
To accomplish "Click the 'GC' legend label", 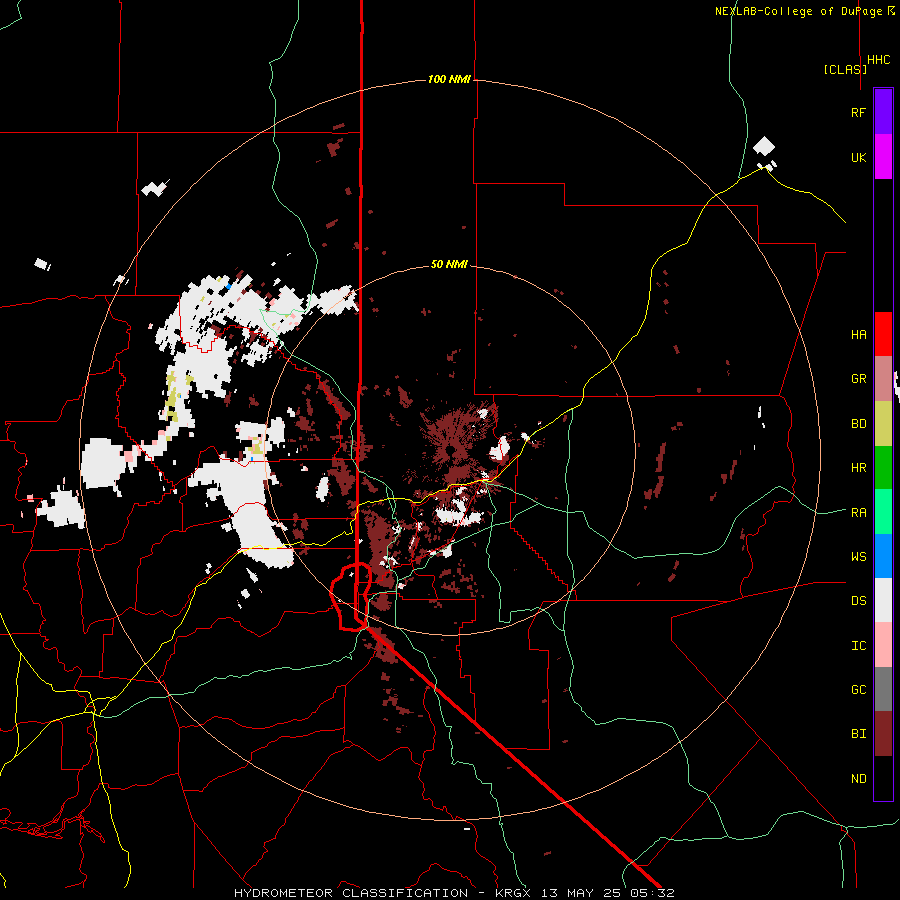I will point(858,689).
